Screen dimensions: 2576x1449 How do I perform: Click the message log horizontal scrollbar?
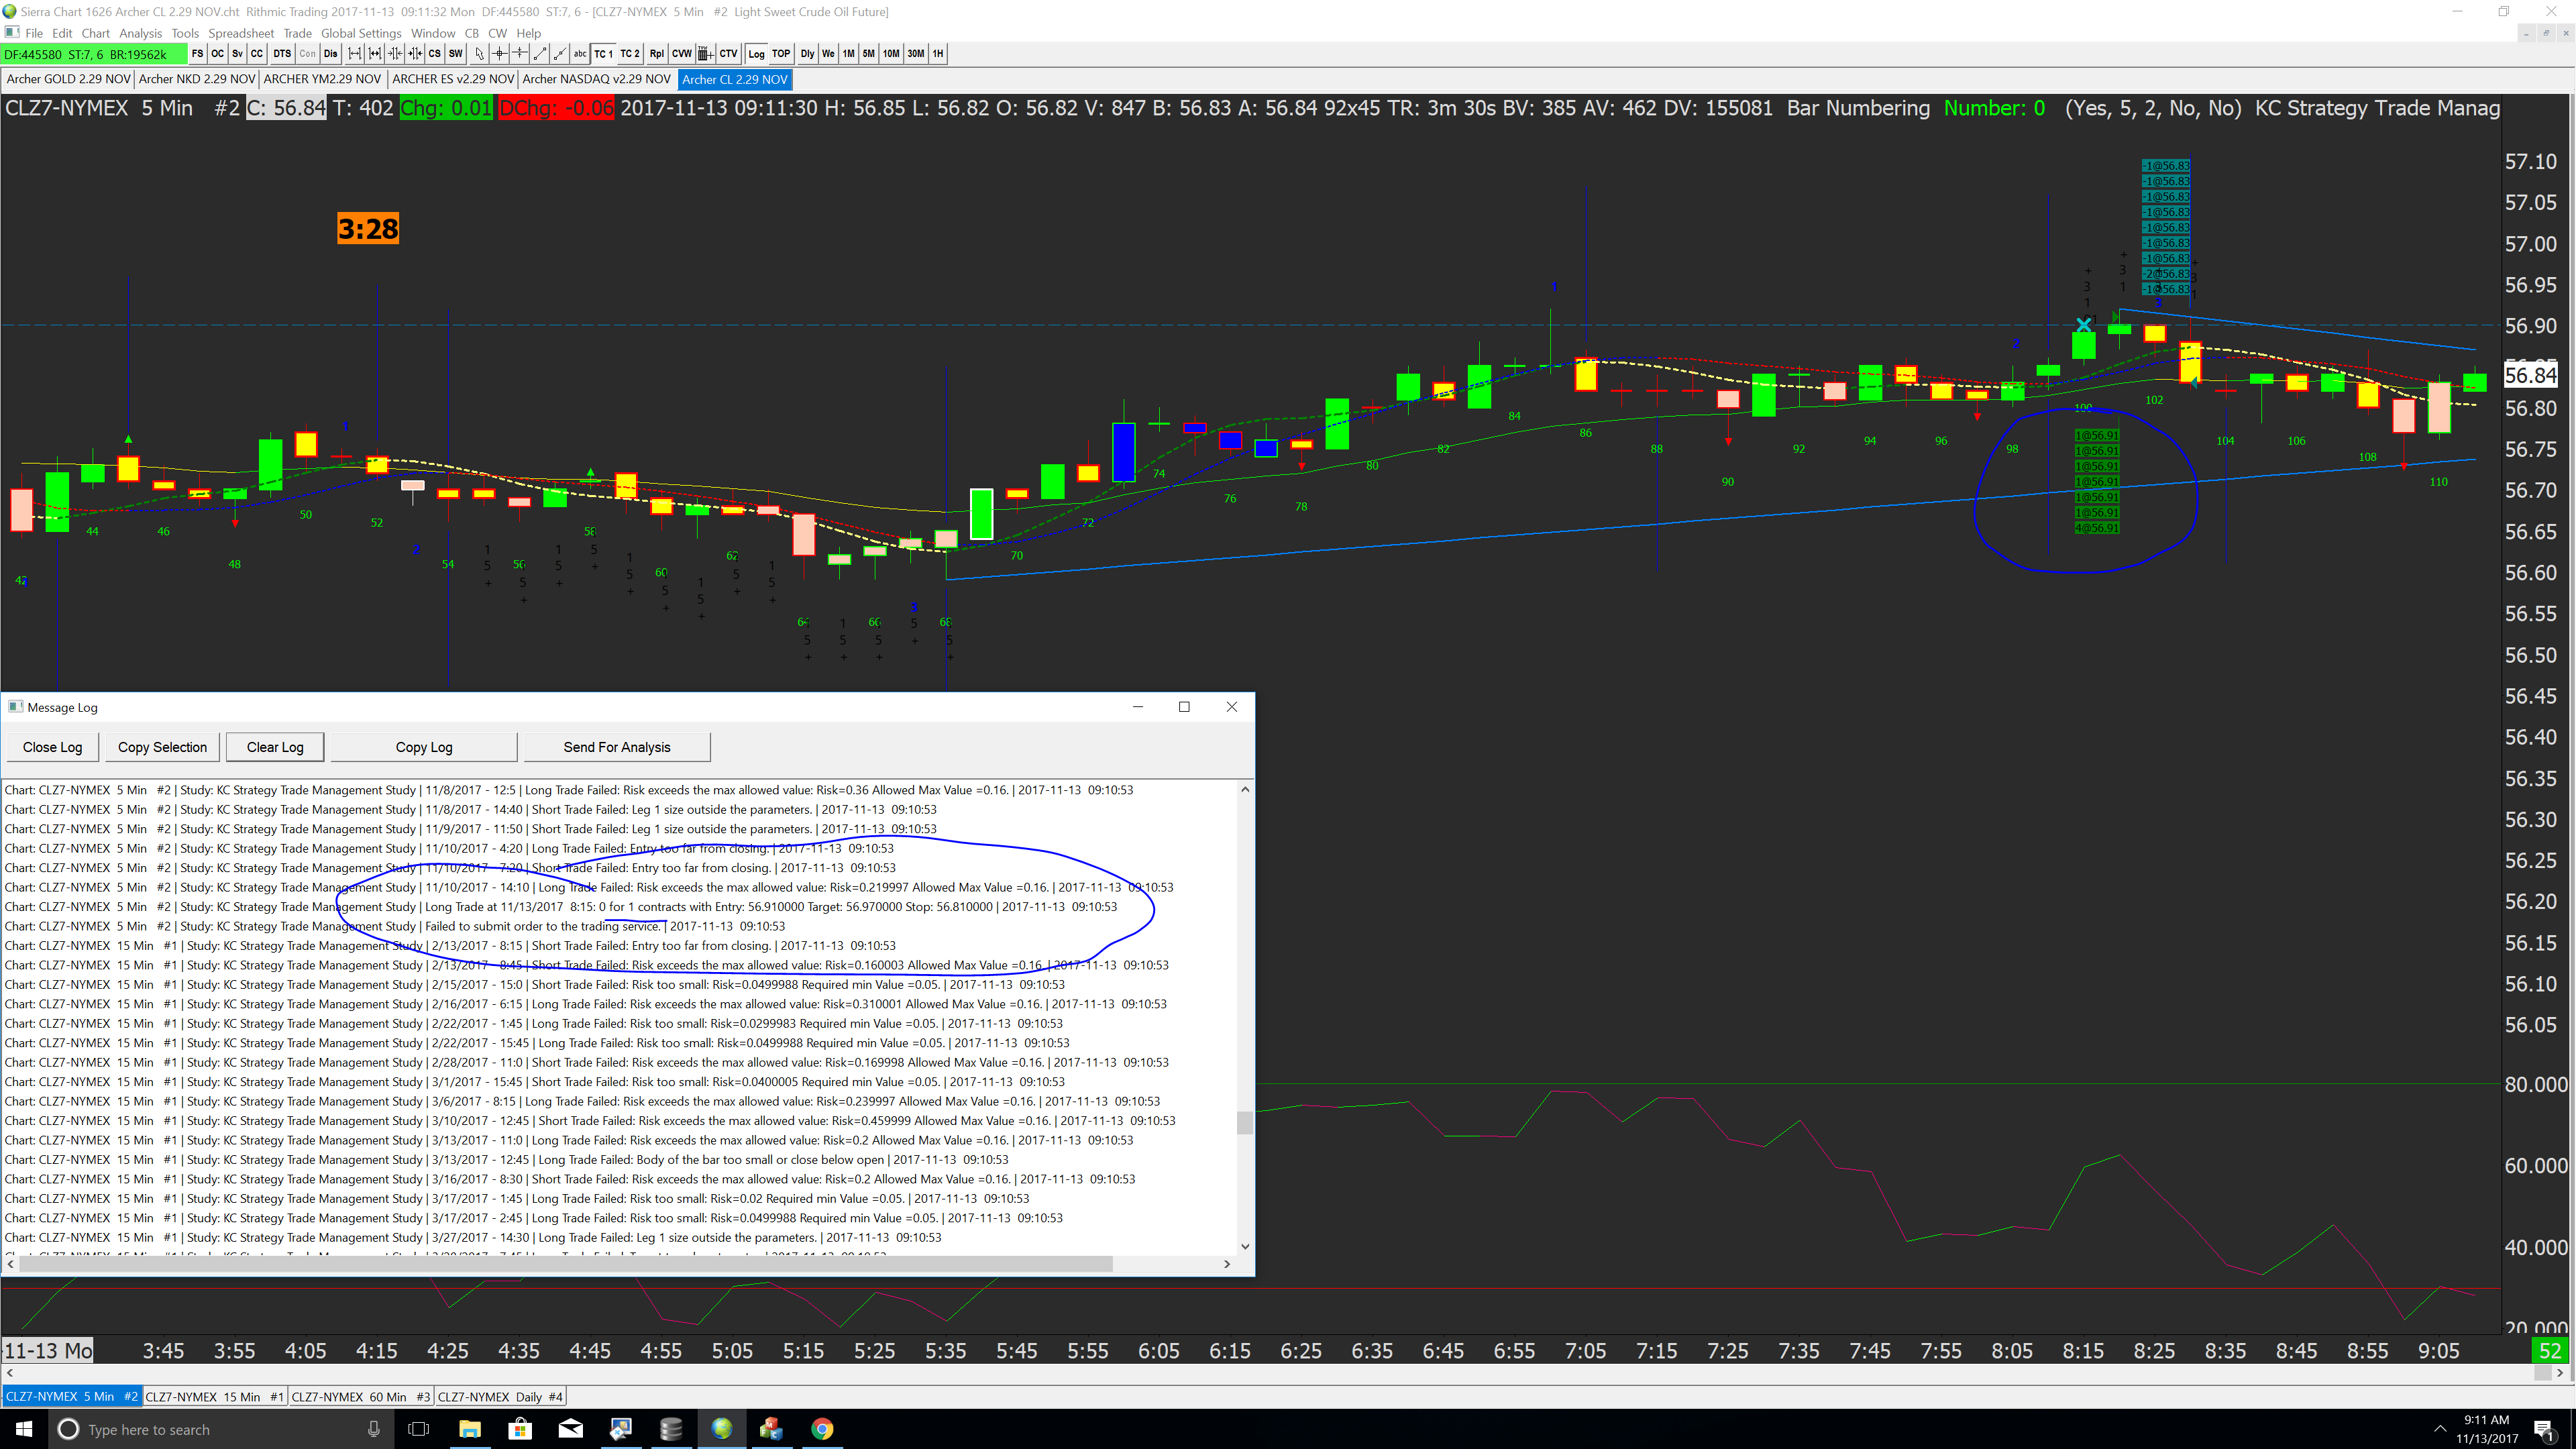click(565, 1264)
